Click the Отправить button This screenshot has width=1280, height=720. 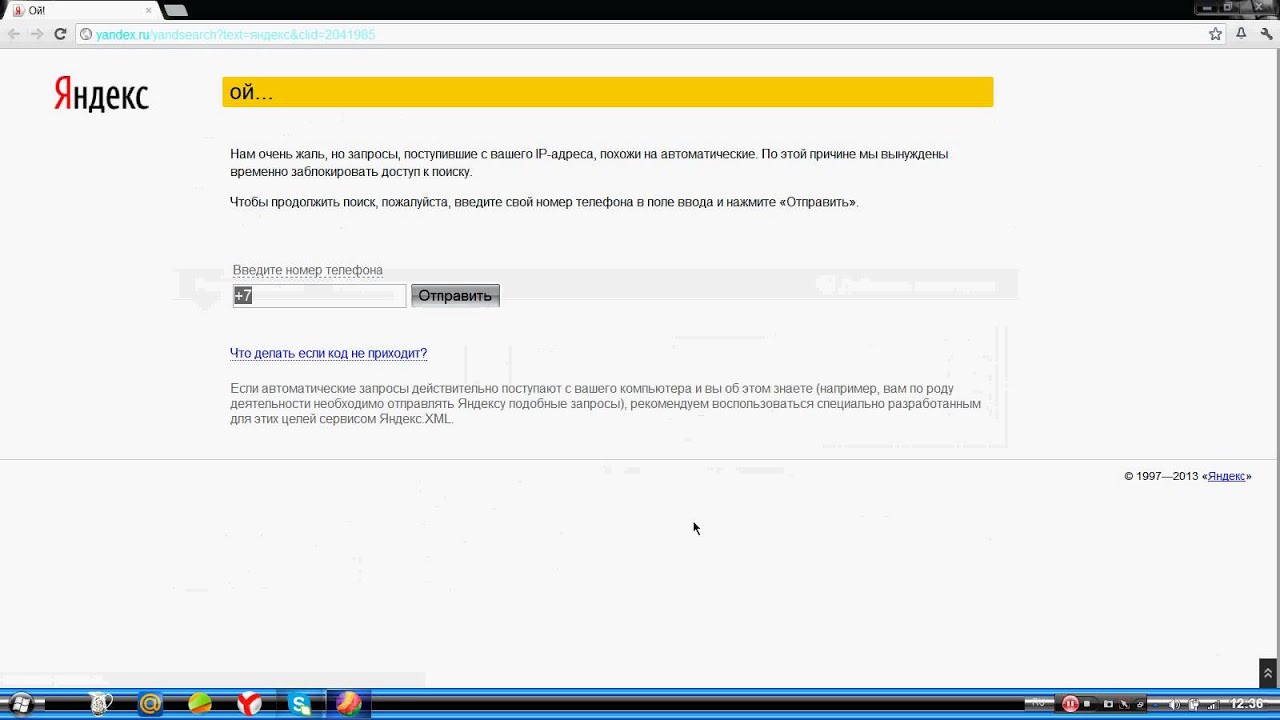[x=455, y=296]
